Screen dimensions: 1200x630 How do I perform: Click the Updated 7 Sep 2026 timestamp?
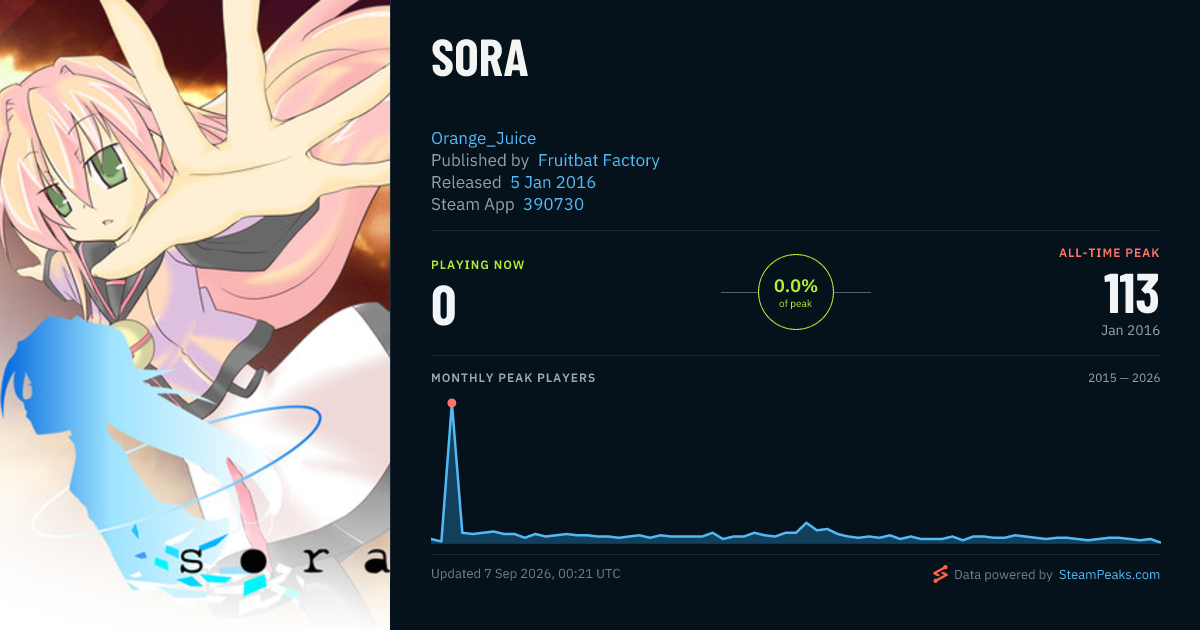point(526,574)
